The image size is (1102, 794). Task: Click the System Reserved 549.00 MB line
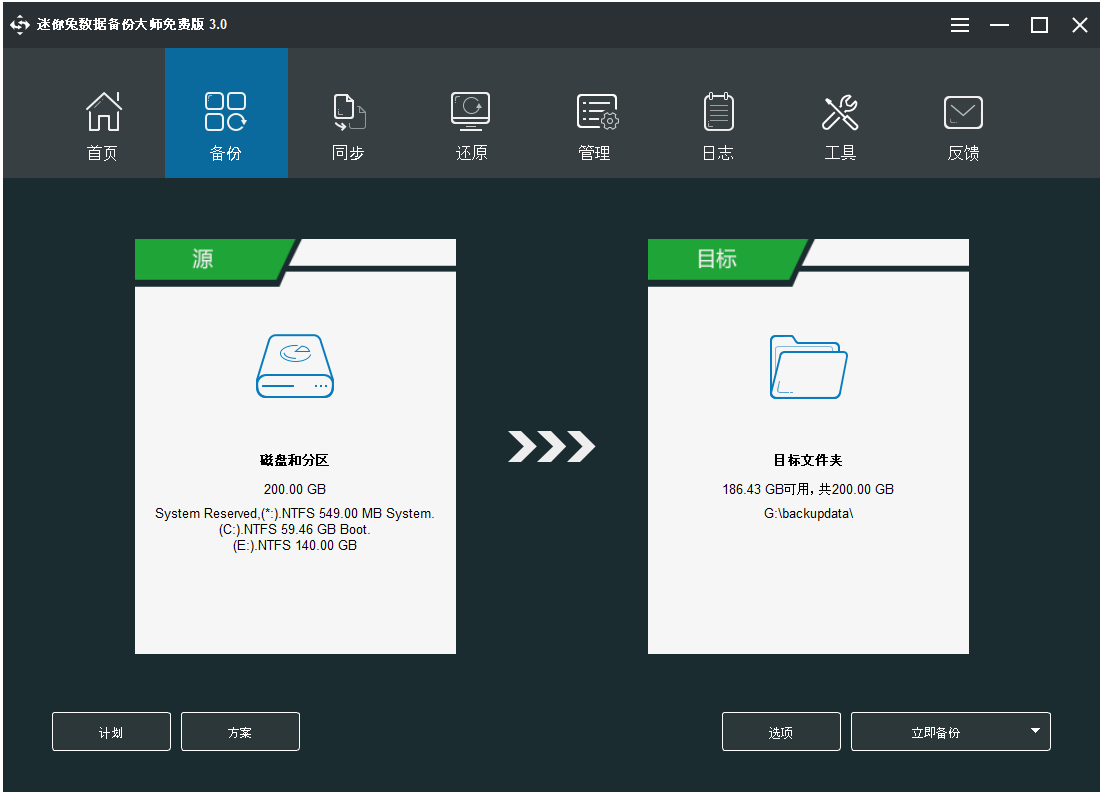(x=295, y=514)
